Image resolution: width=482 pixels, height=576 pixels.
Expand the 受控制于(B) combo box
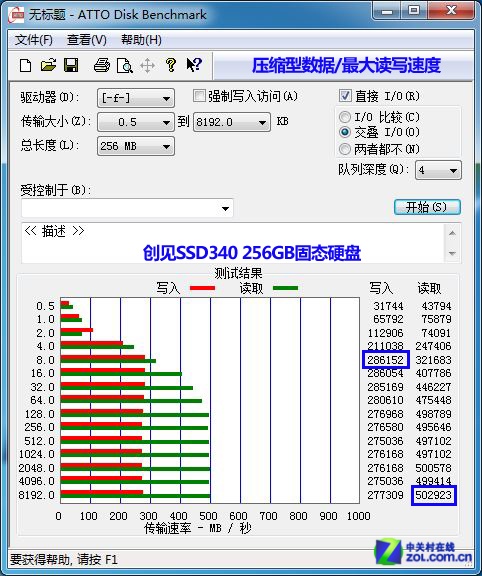click(127, 208)
